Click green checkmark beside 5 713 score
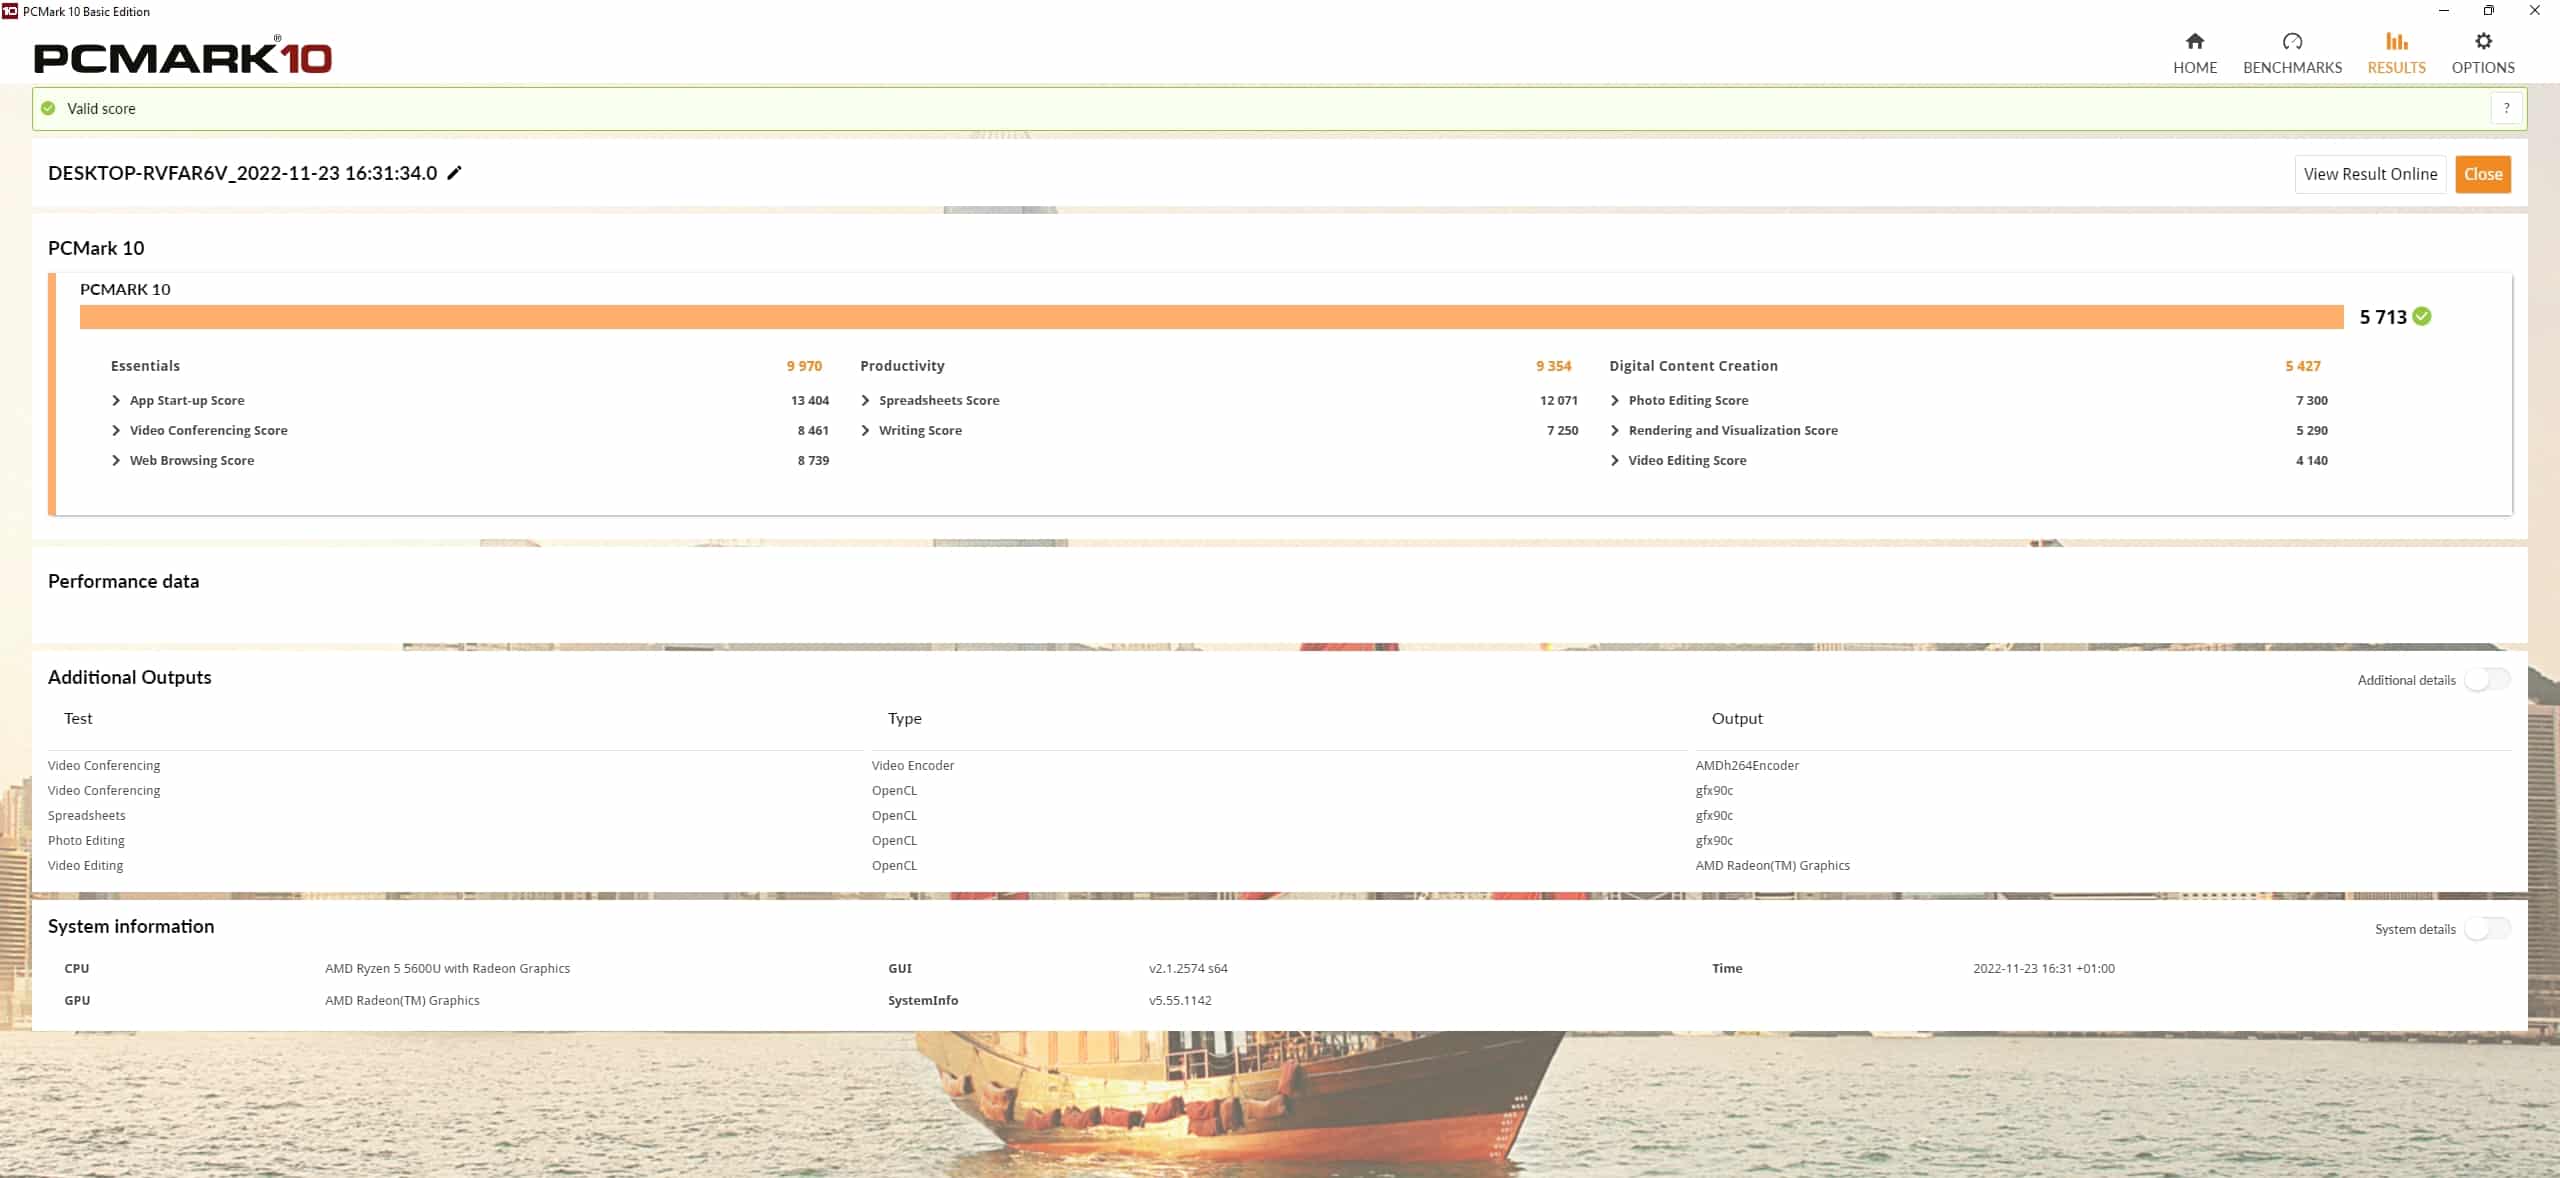The height and width of the screenshot is (1178, 2560). 2422,317
